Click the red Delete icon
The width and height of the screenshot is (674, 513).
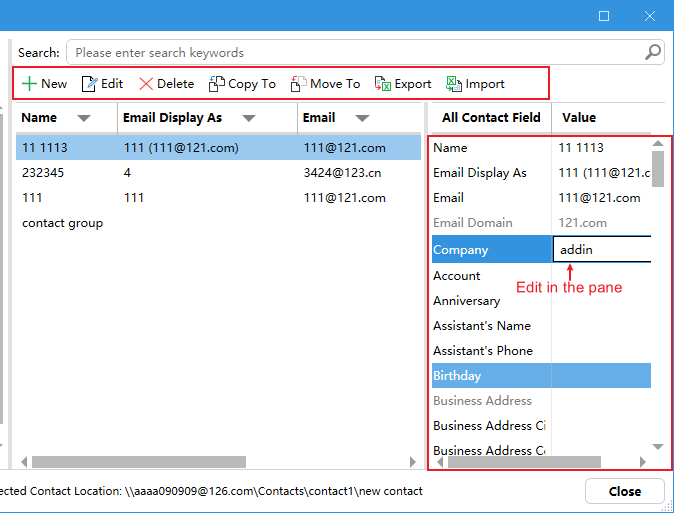[146, 84]
